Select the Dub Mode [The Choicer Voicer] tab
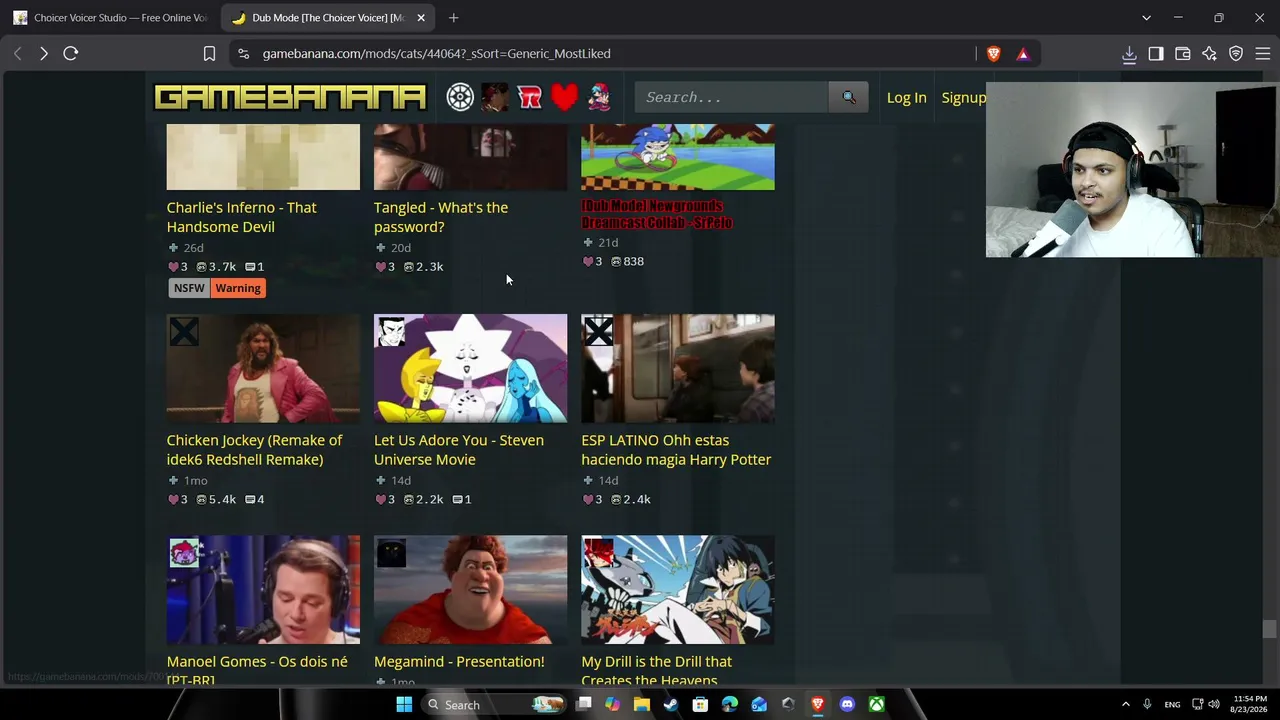Image resolution: width=1280 pixels, height=720 pixels. [318, 17]
